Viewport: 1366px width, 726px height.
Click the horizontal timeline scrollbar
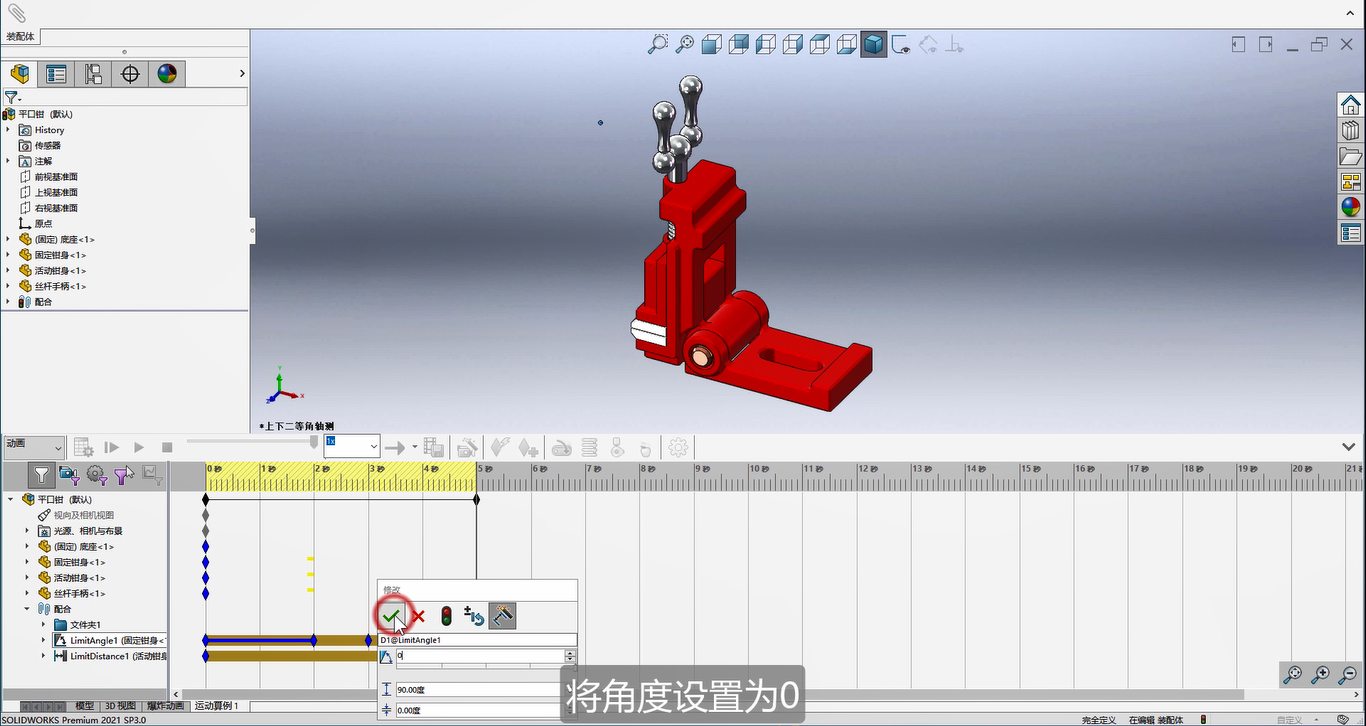coord(712,694)
